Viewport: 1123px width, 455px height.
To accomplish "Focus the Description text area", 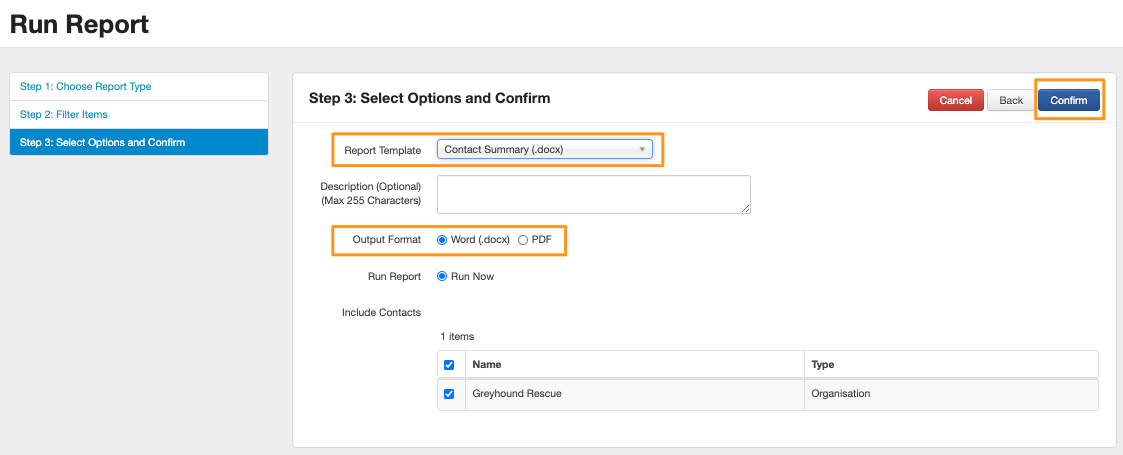I will [593, 194].
